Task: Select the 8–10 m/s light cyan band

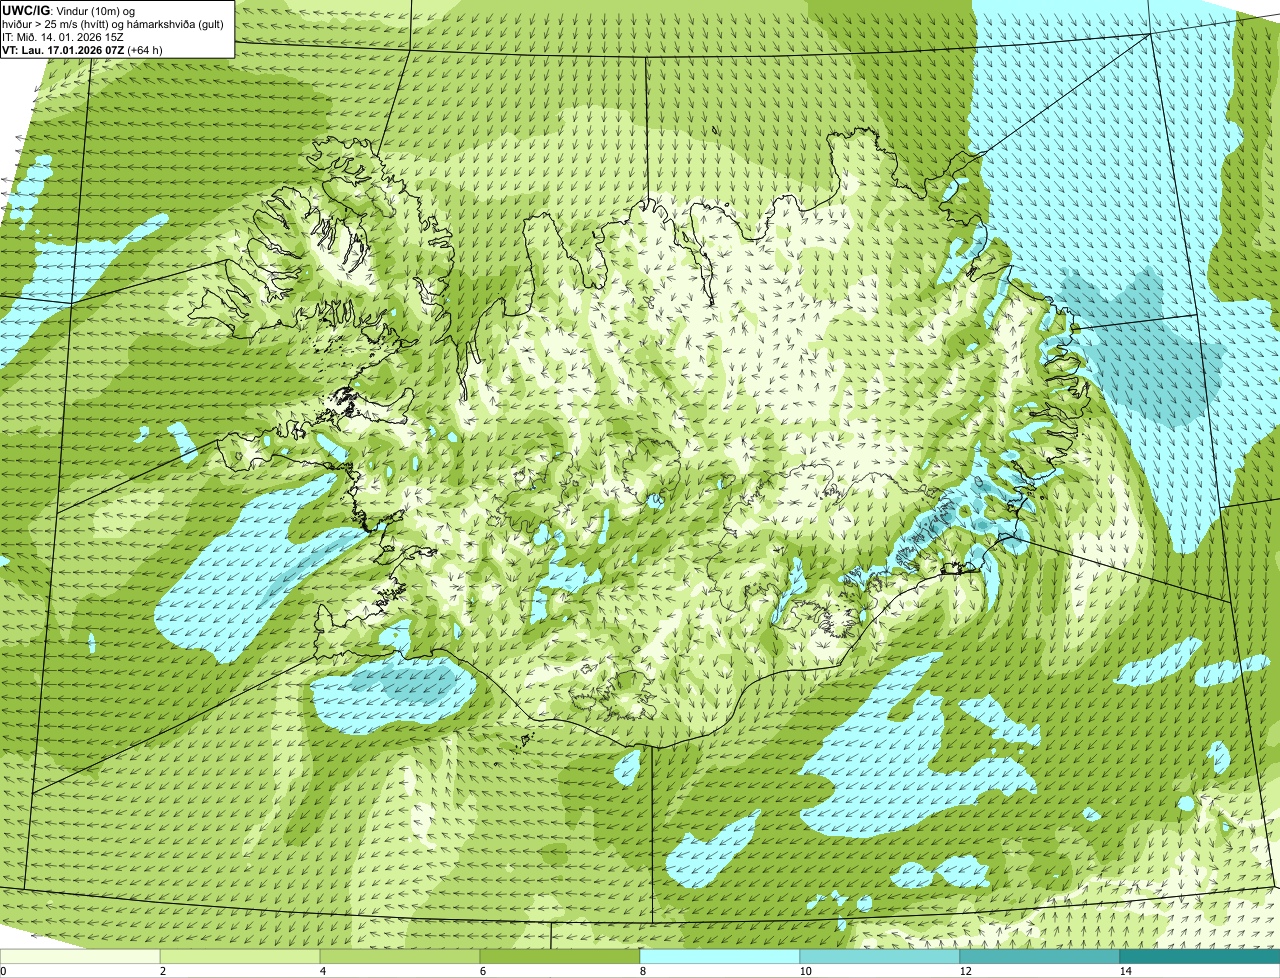Action: click(x=720, y=957)
